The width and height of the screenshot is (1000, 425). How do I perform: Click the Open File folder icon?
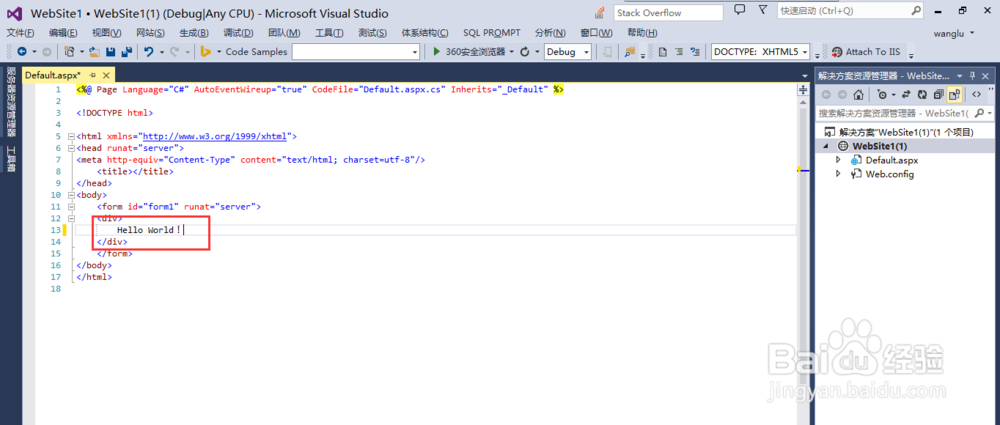pos(95,52)
